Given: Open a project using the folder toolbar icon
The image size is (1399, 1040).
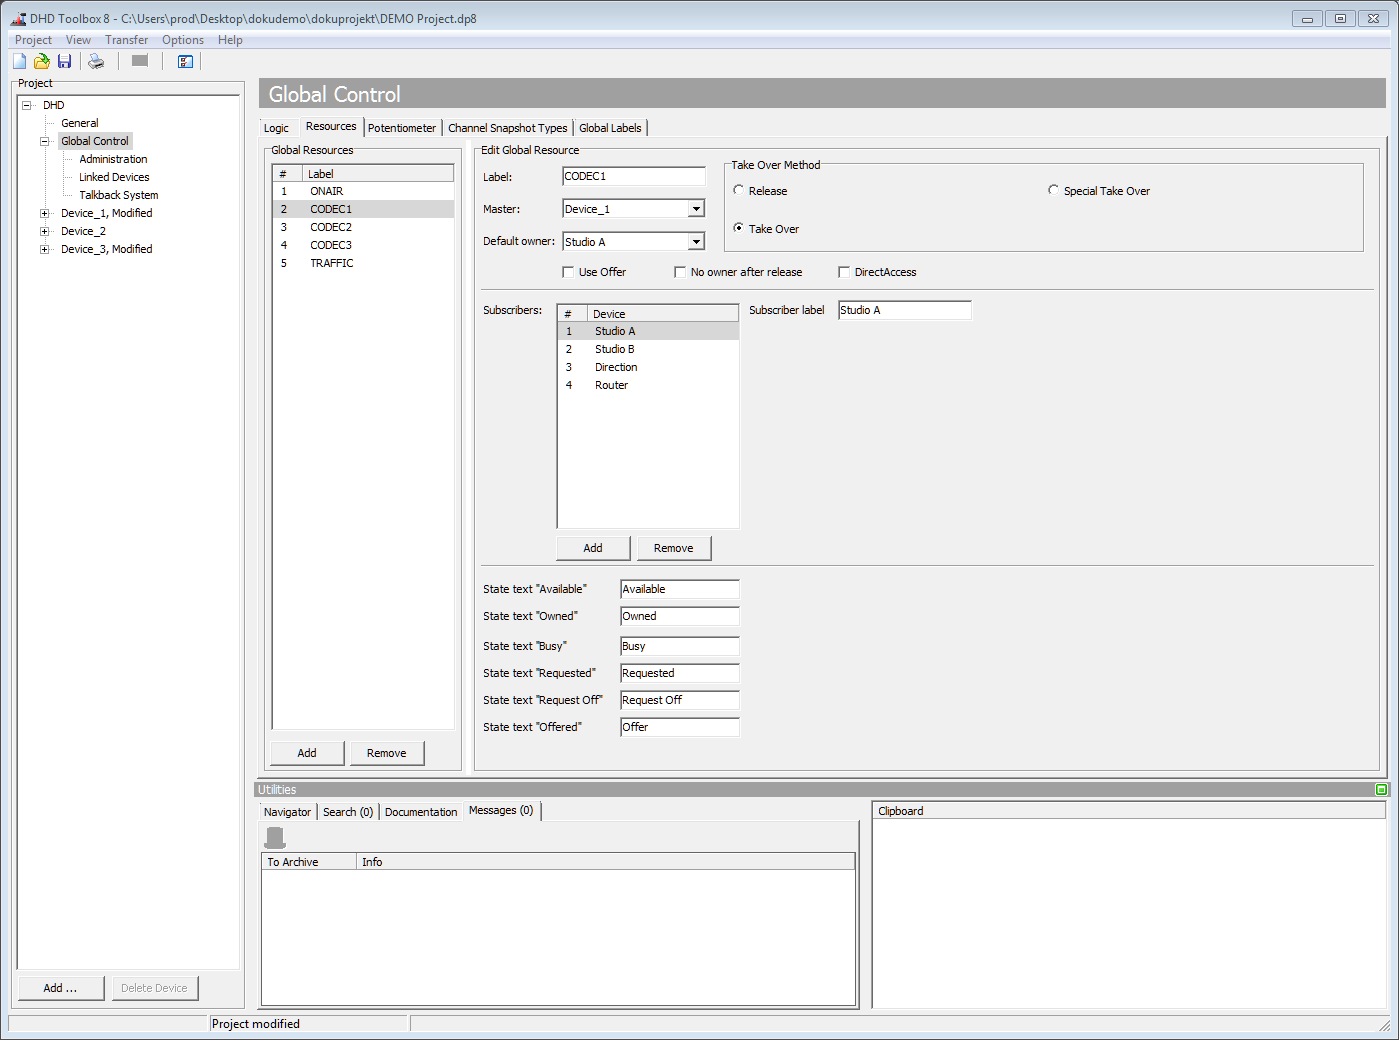Looking at the screenshot, I should 41,61.
